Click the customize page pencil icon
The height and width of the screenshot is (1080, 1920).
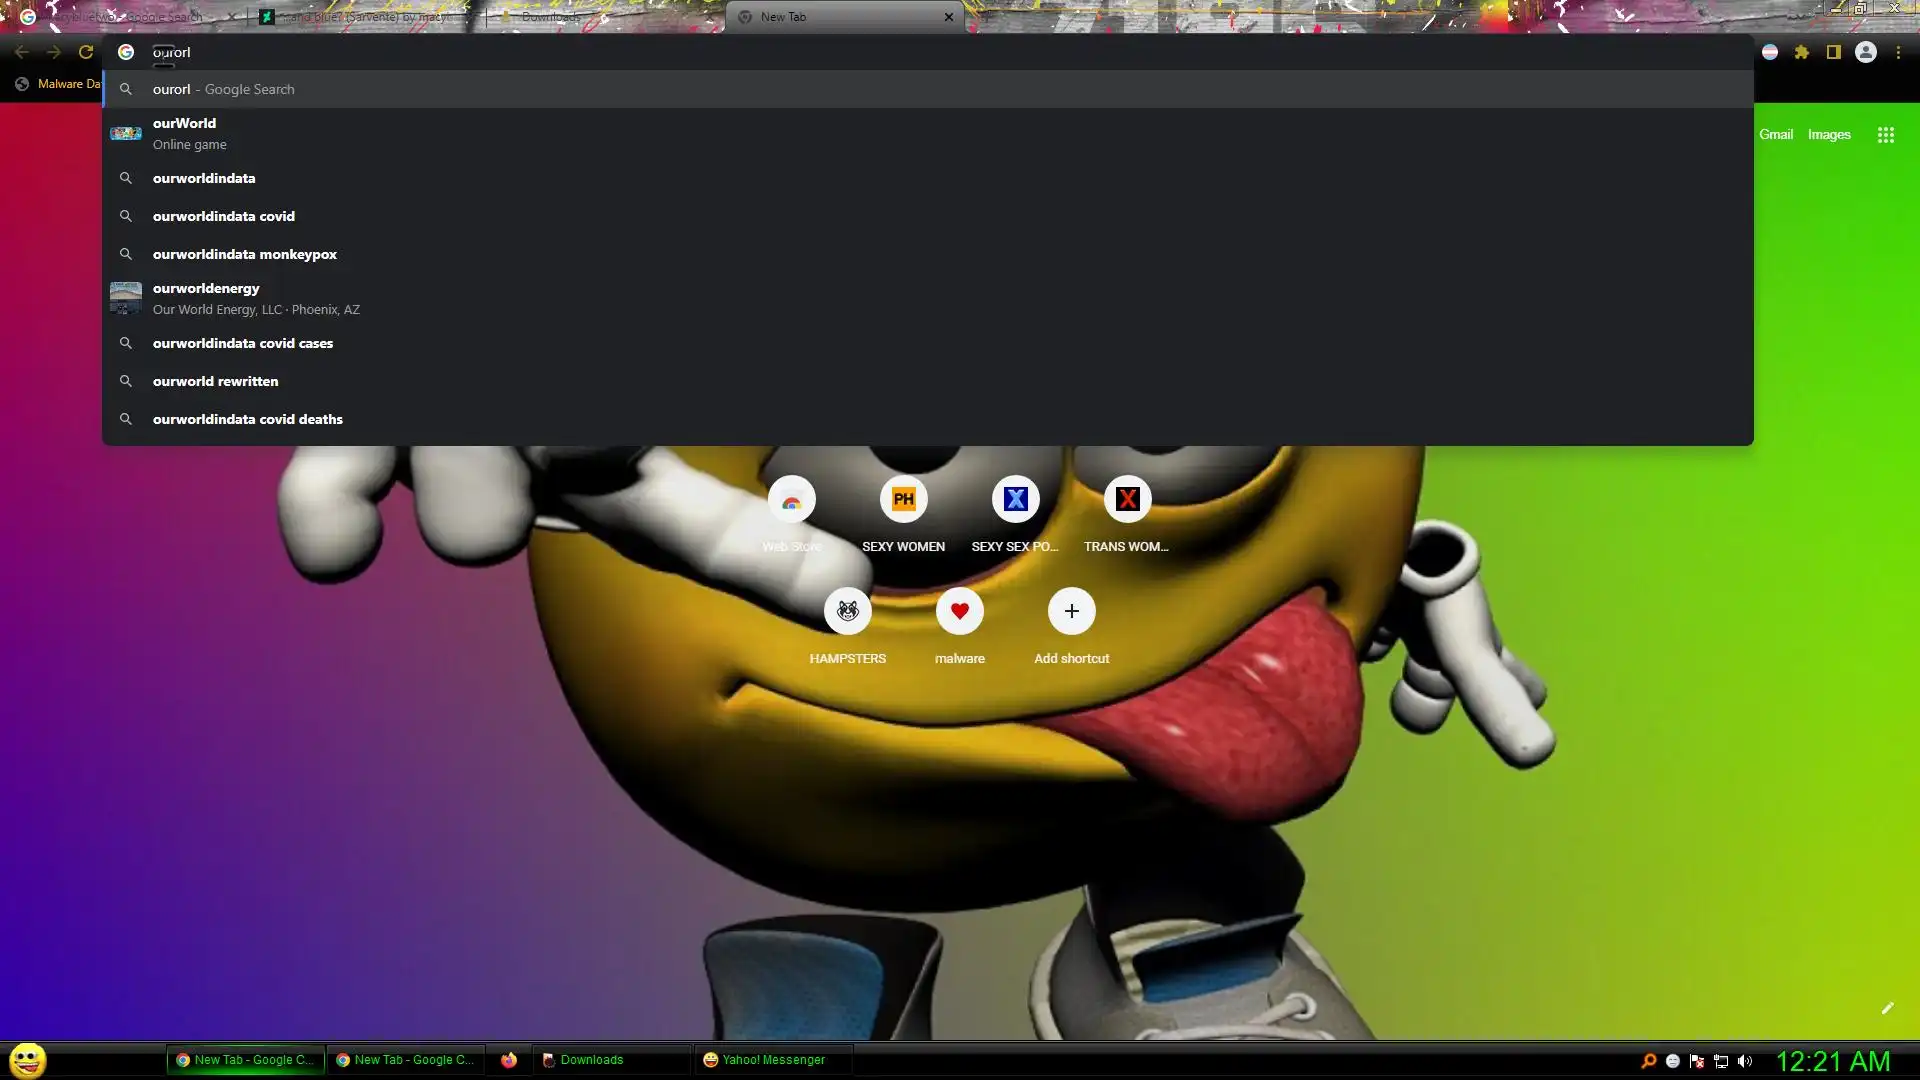[x=1887, y=1008]
